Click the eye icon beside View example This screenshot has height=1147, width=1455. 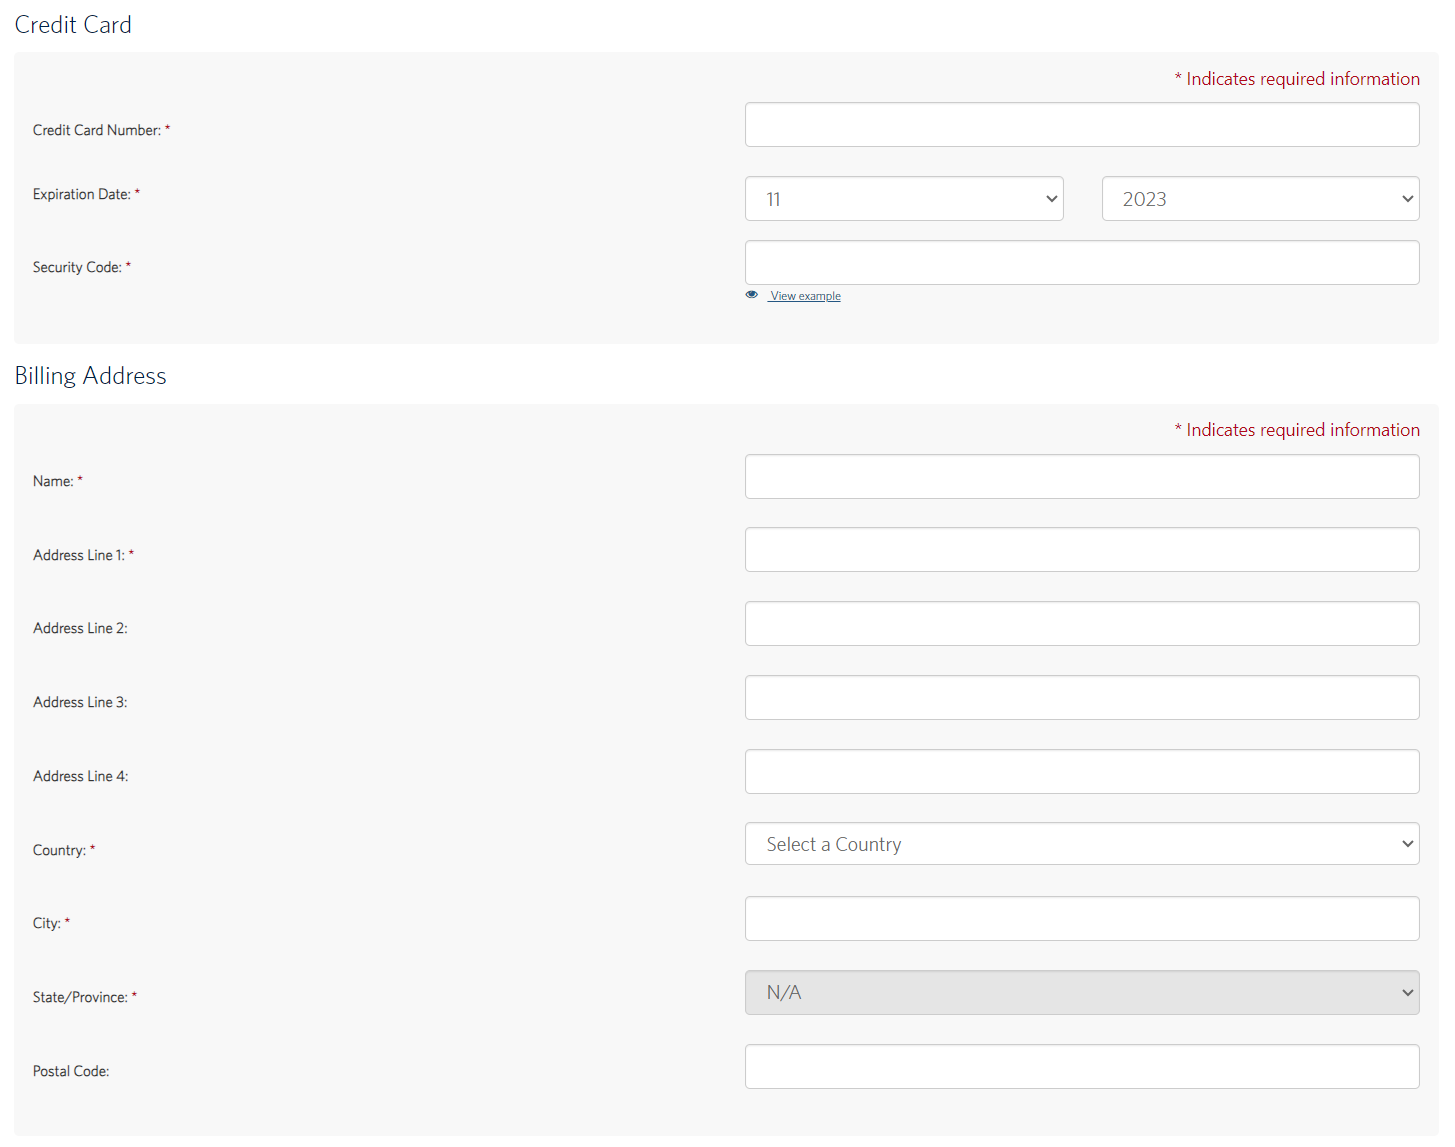[x=752, y=295]
